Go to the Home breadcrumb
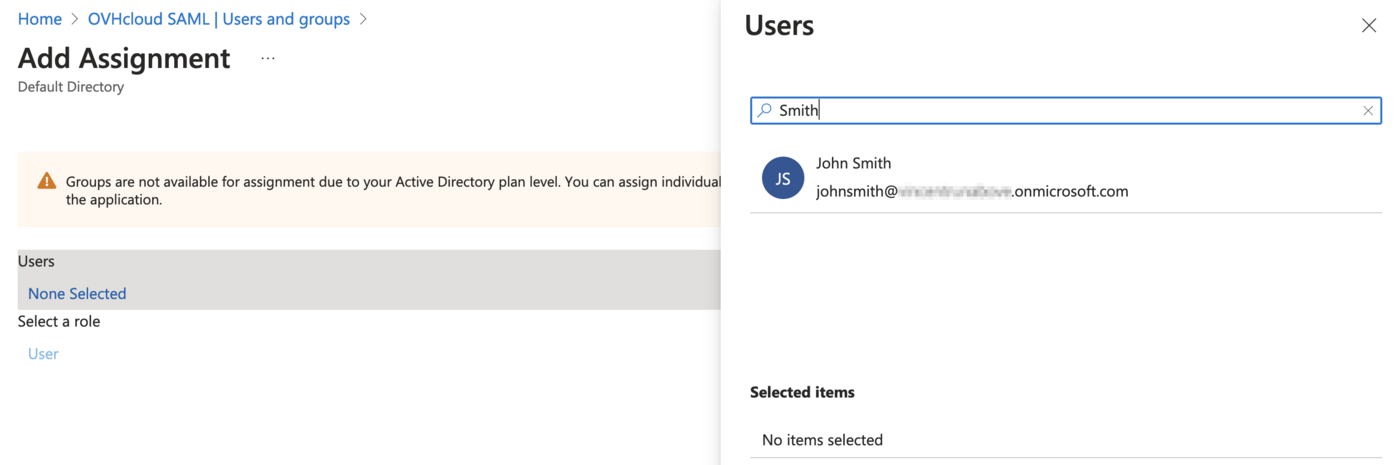The height and width of the screenshot is (465, 1400). tap(40, 19)
